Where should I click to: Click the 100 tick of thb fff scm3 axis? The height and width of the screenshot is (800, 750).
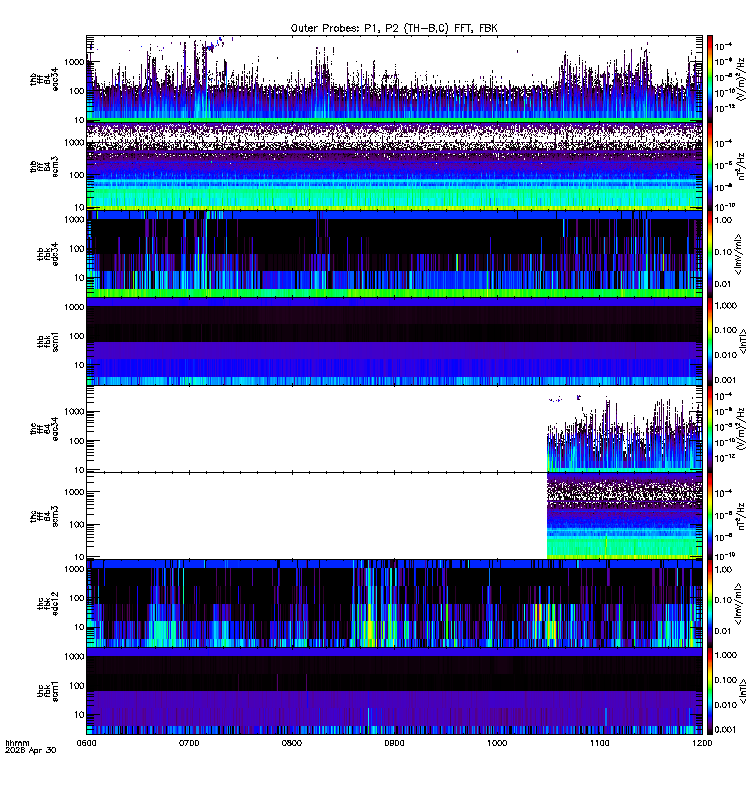[77, 175]
